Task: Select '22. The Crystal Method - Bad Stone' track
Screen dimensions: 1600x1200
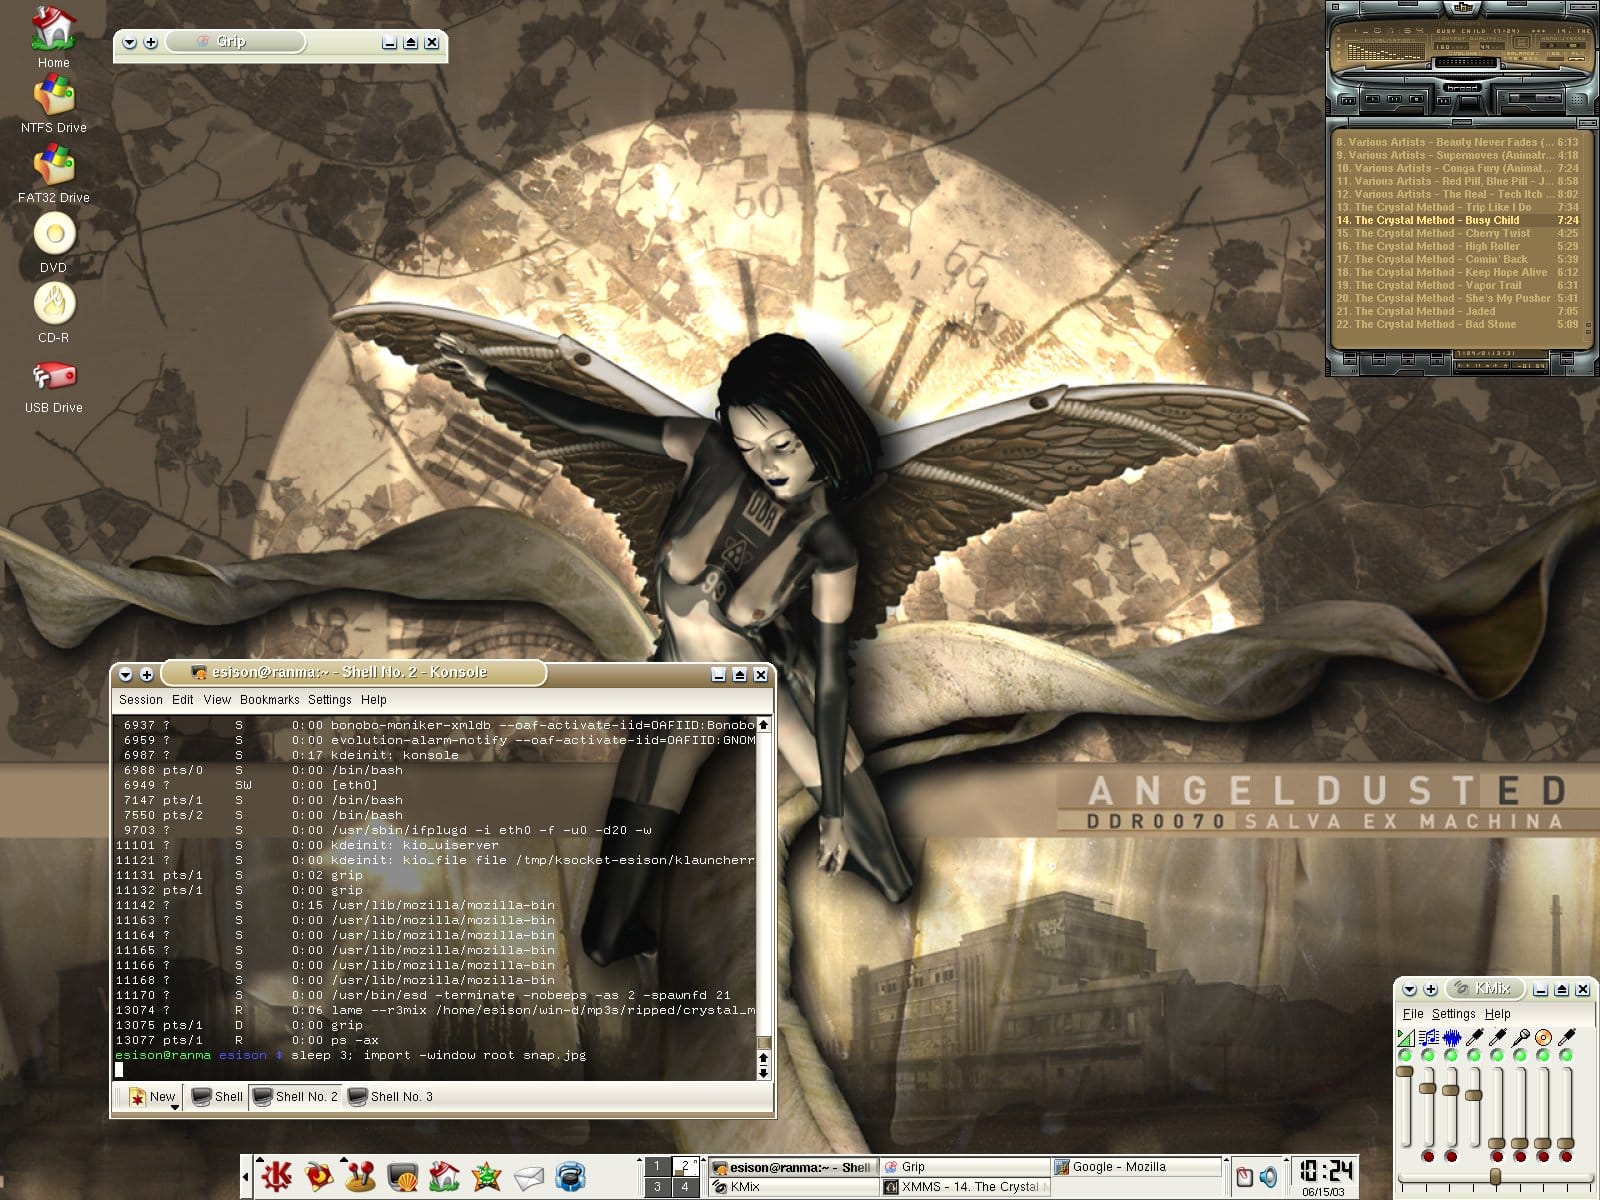Action: (x=1457, y=324)
